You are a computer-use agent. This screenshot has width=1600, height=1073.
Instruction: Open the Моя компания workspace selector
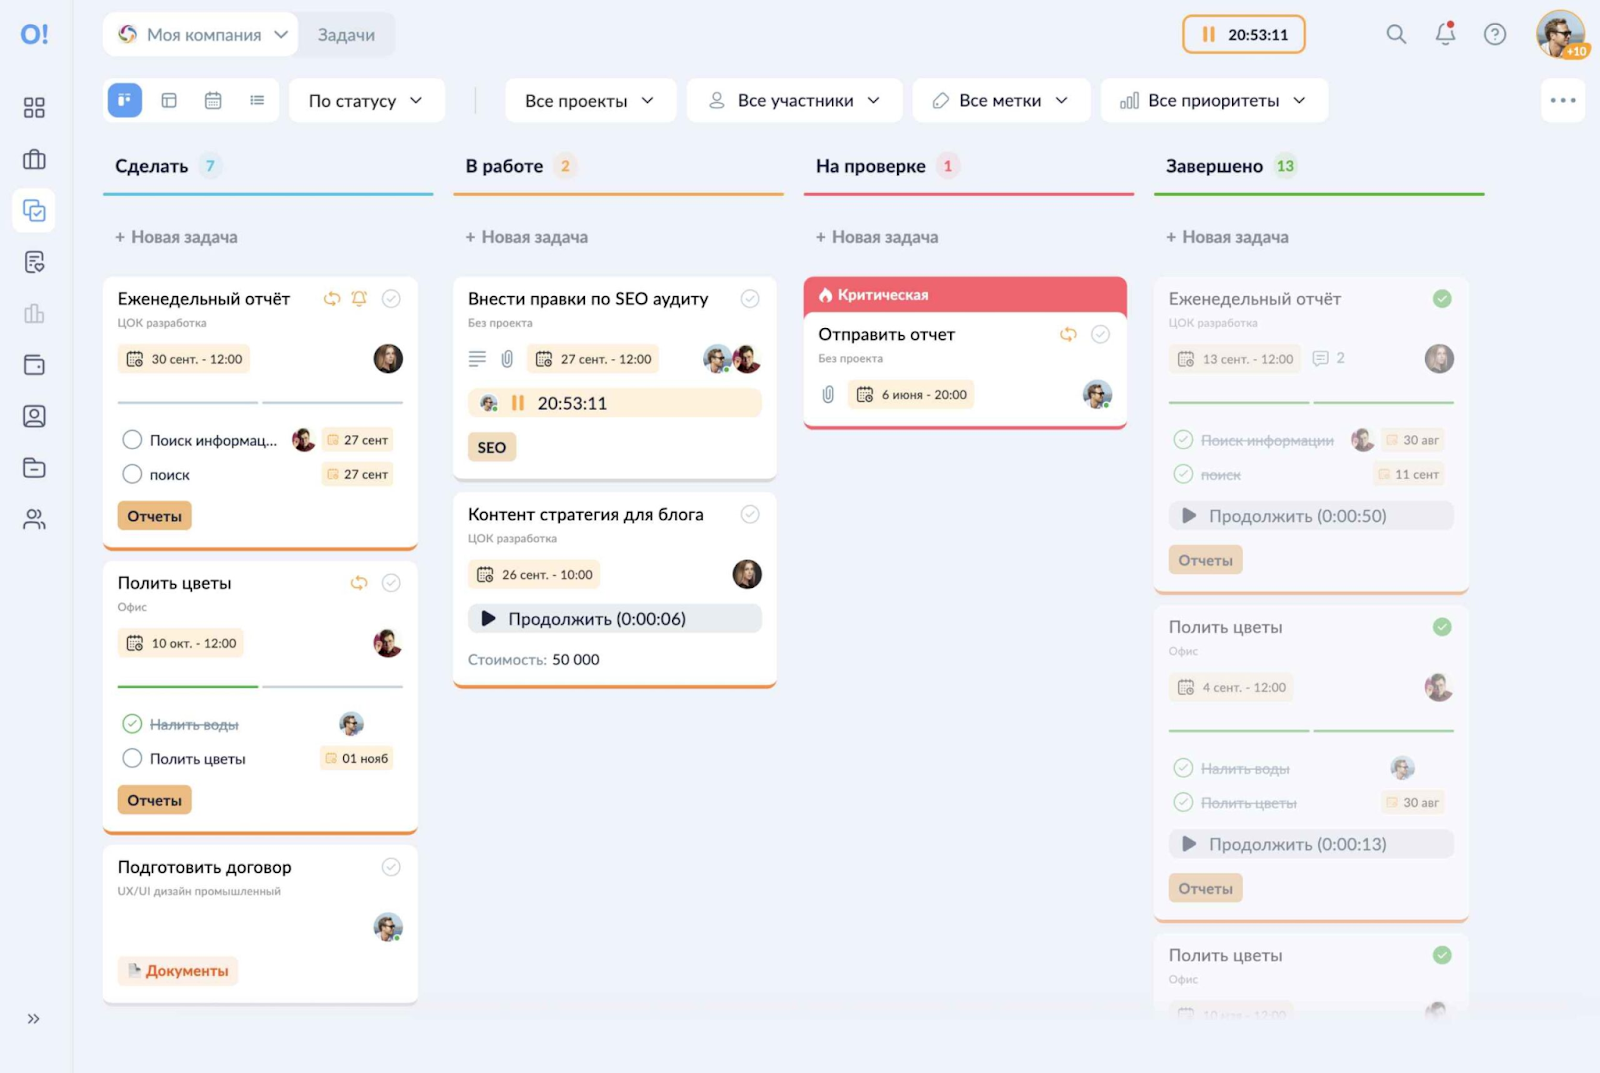pos(203,35)
